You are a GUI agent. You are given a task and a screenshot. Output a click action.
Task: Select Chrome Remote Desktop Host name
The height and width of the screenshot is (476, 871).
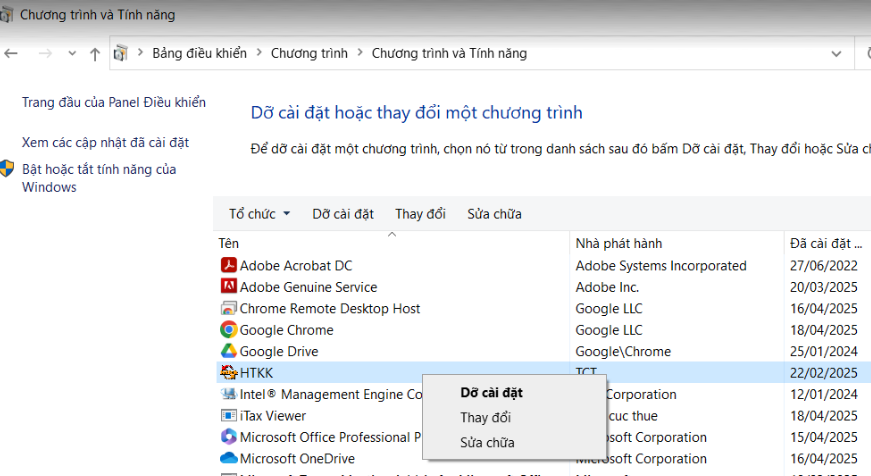coord(330,308)
